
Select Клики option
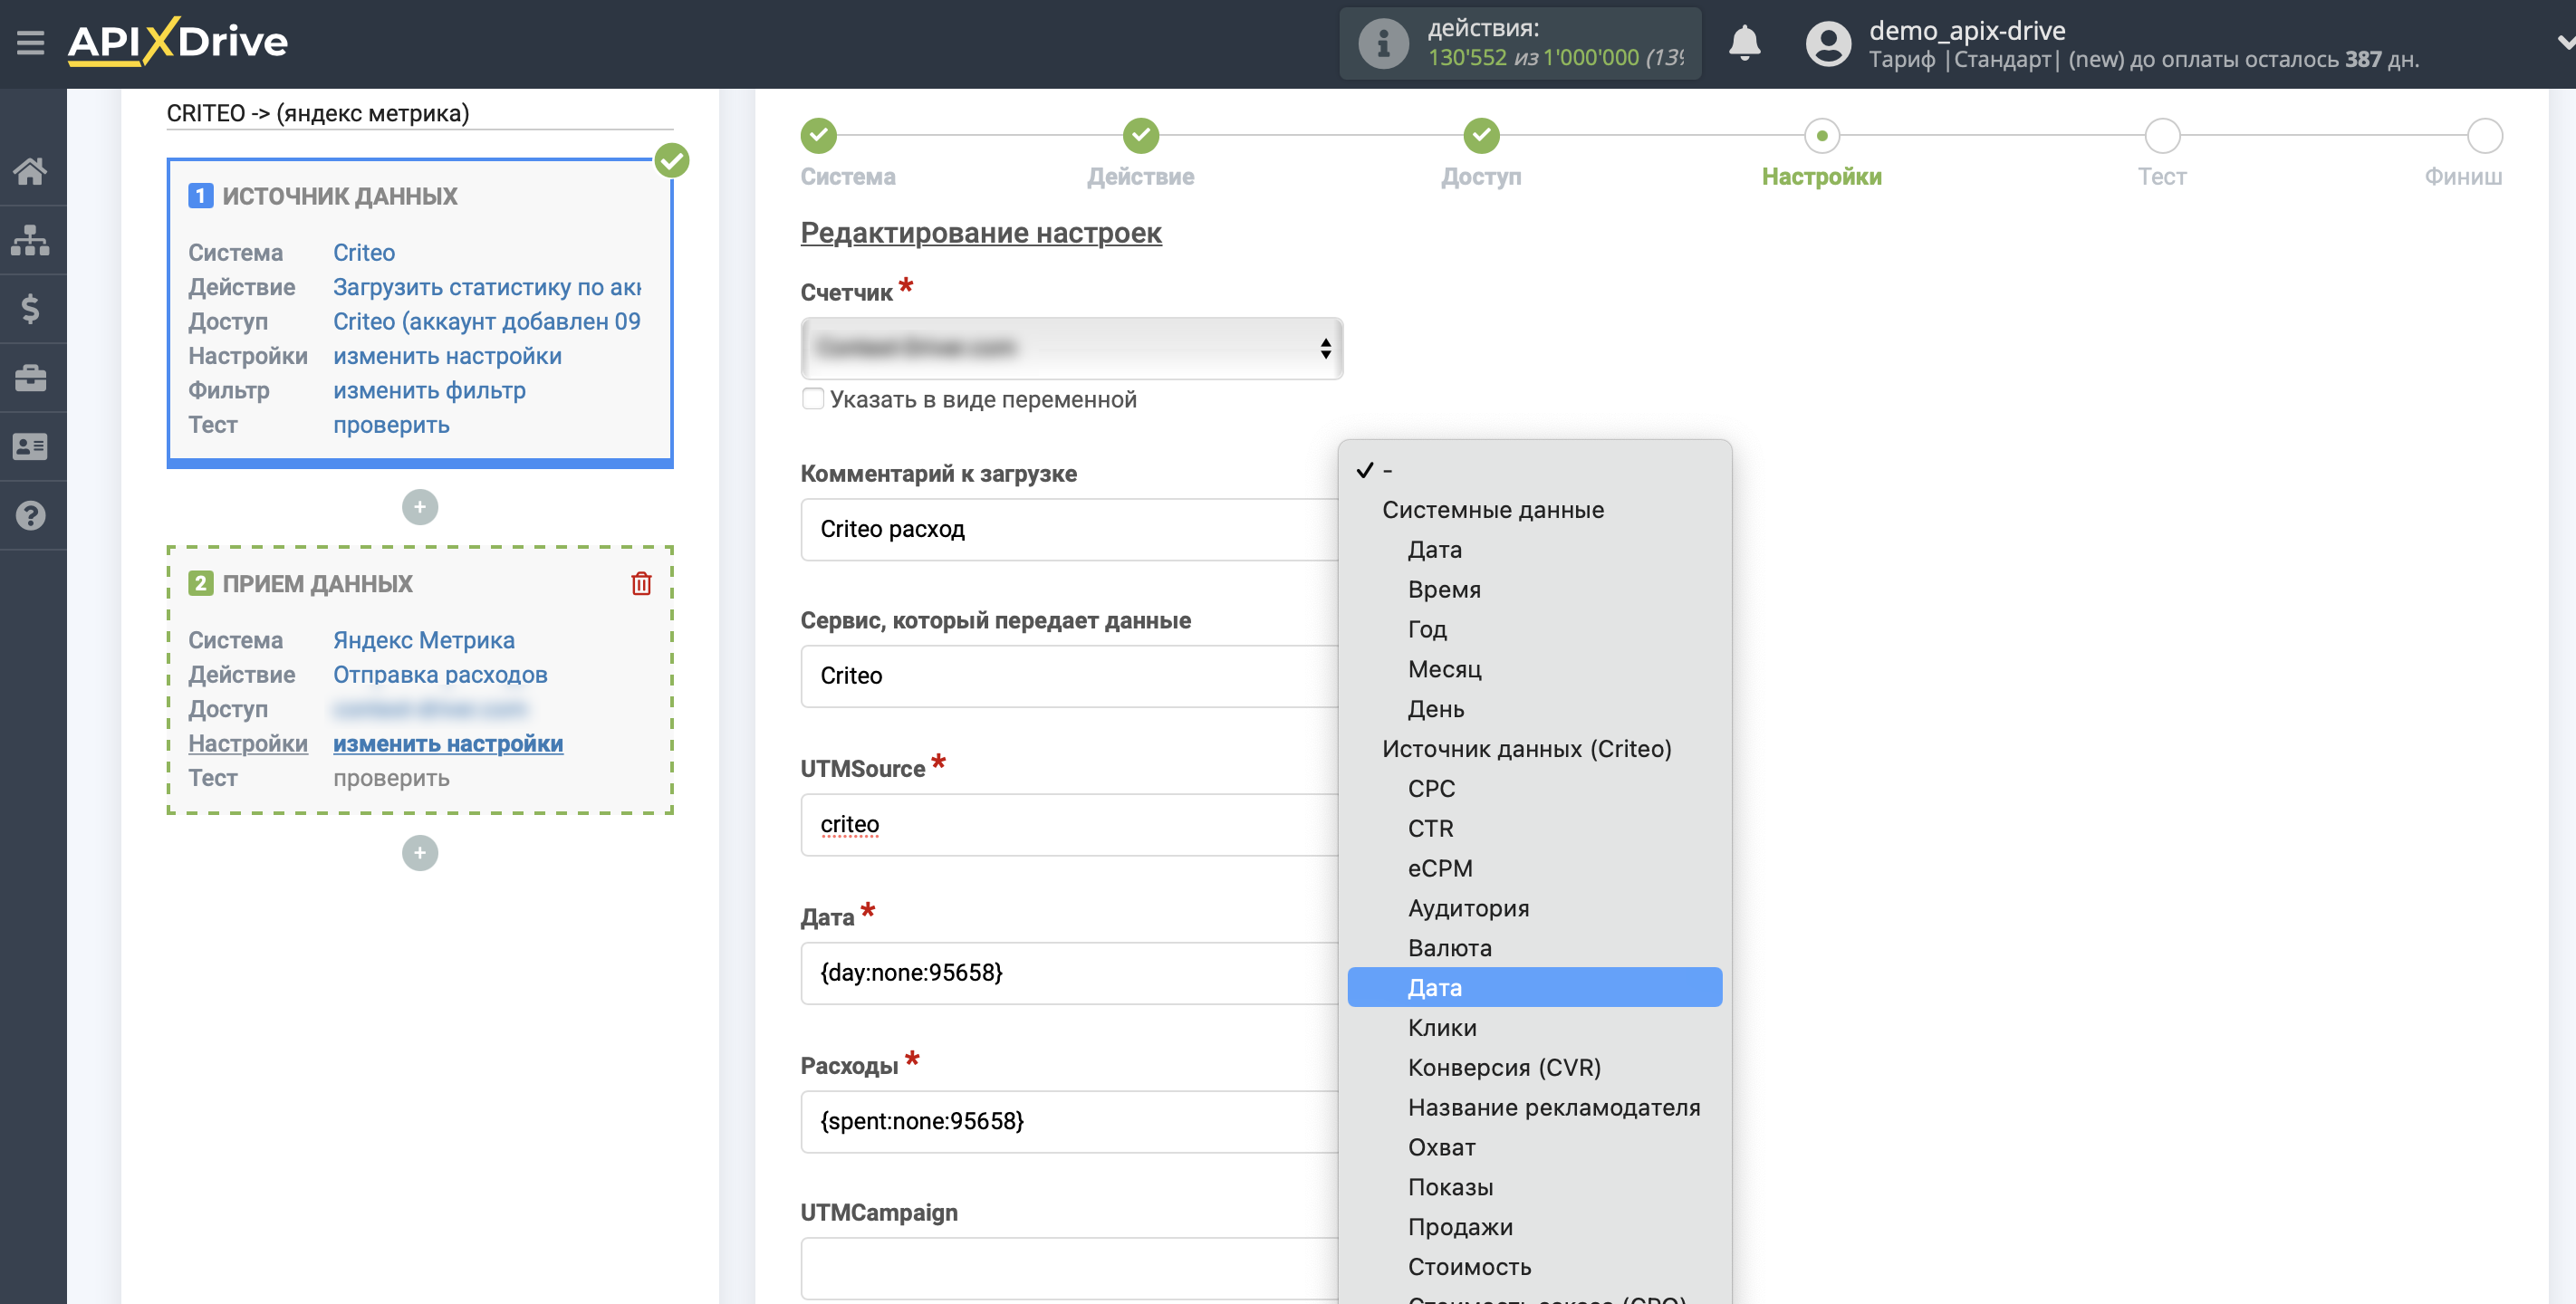pyautogui.click(x=1534, y=1028)
